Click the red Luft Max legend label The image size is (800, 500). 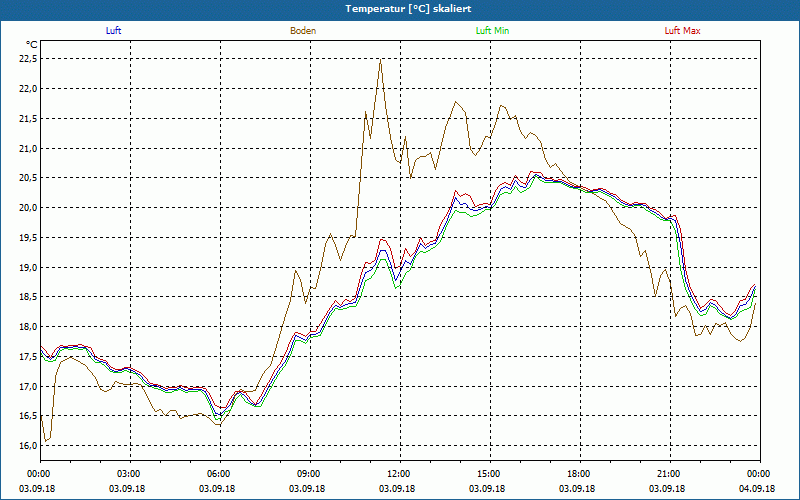[682, 31]
